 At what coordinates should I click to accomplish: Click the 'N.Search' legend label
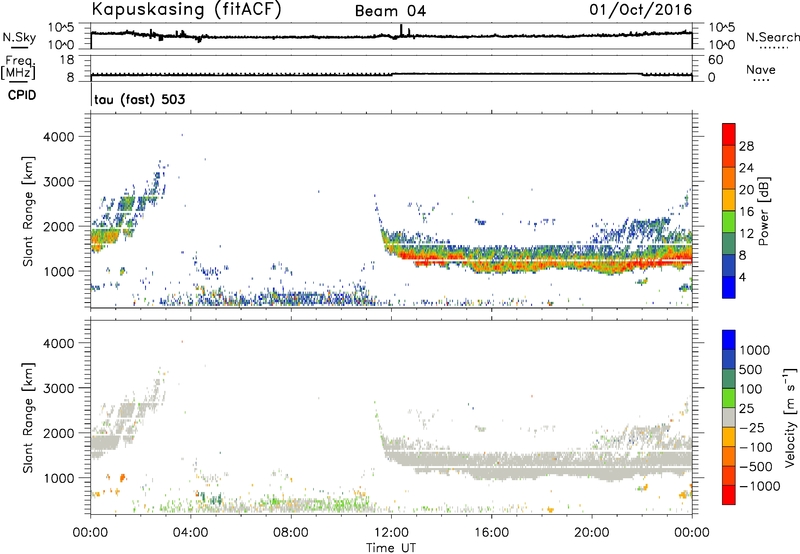[772, 37]
